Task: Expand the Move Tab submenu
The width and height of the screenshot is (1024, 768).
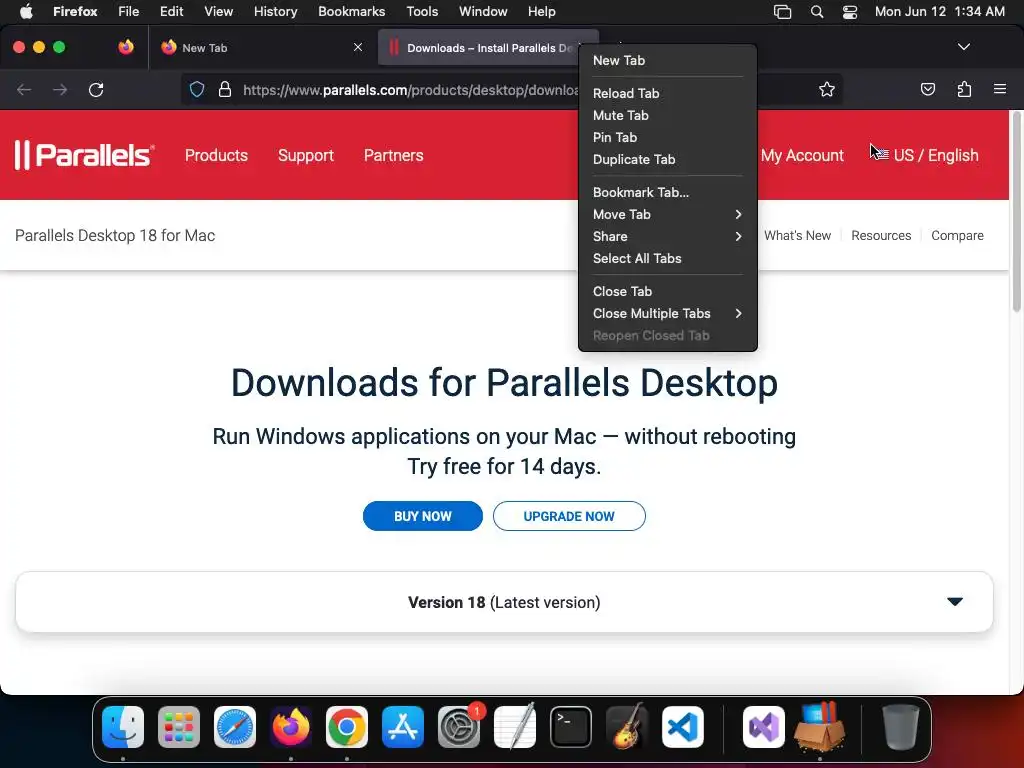Action: (667, 215)
